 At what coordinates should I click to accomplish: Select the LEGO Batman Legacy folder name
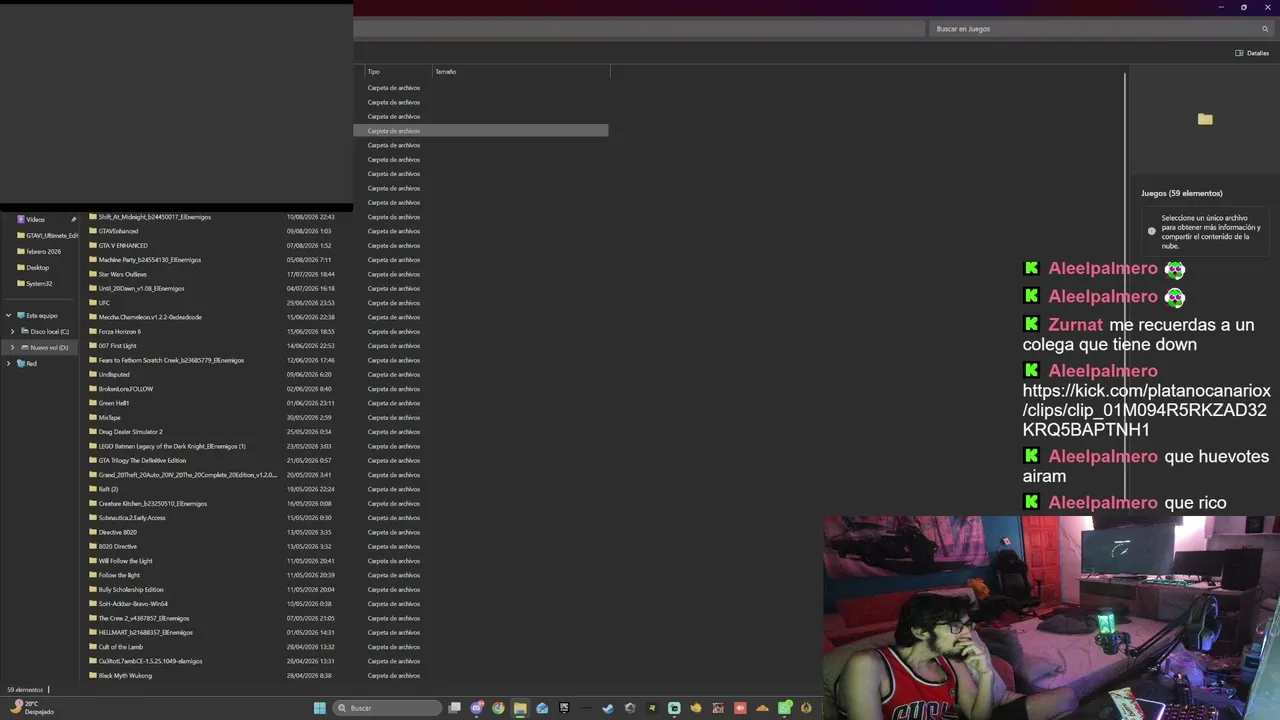click(172, 446)
